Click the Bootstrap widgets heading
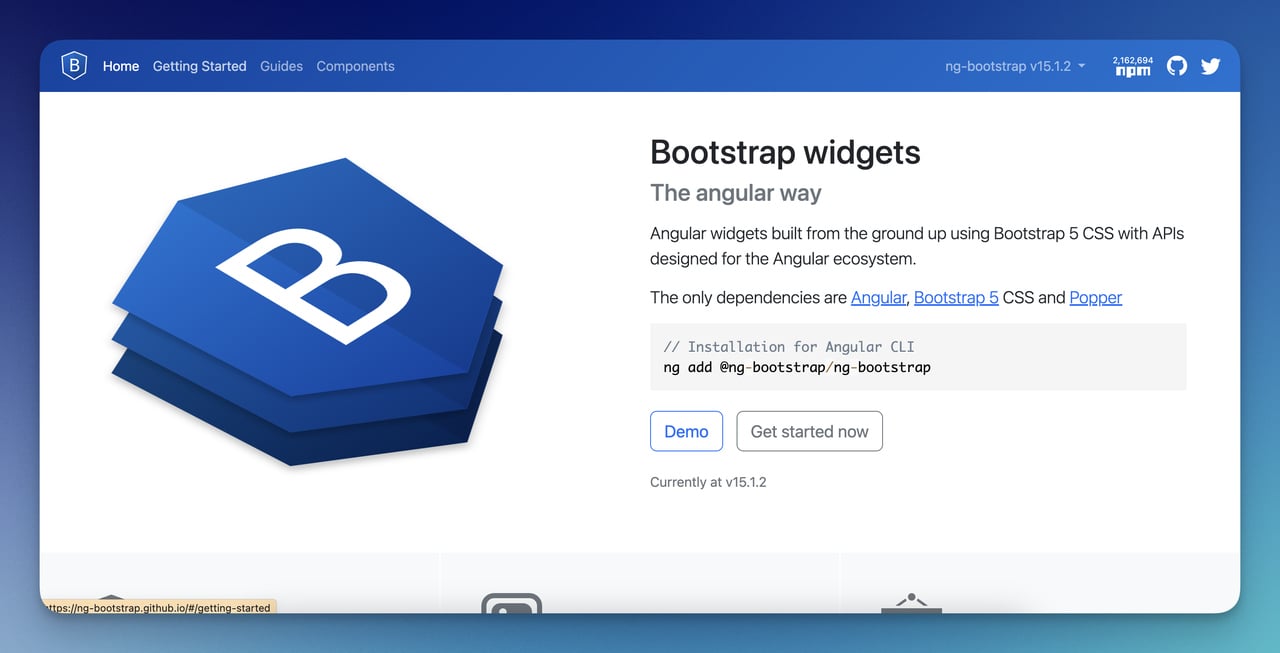 click(x=785, y=152)
